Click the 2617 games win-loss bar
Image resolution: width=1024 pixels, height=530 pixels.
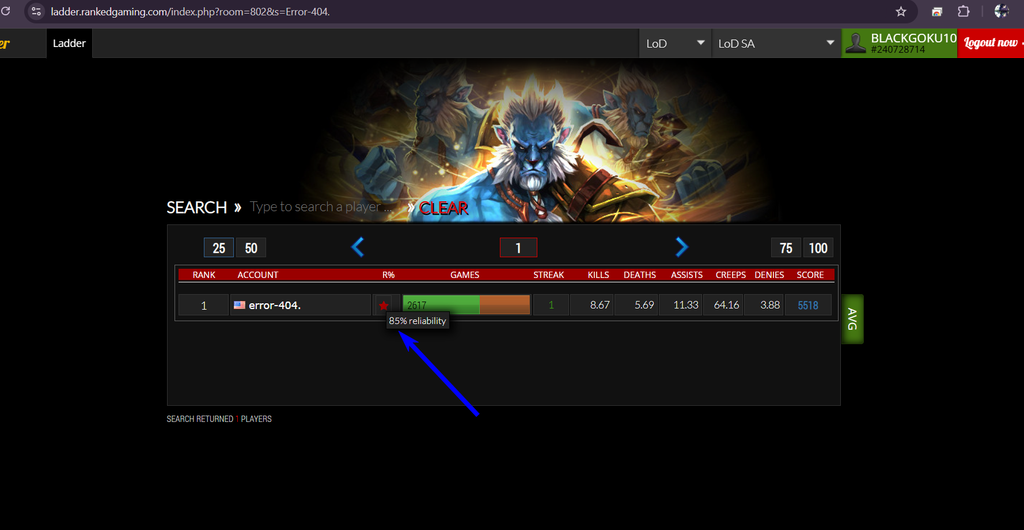466,305
